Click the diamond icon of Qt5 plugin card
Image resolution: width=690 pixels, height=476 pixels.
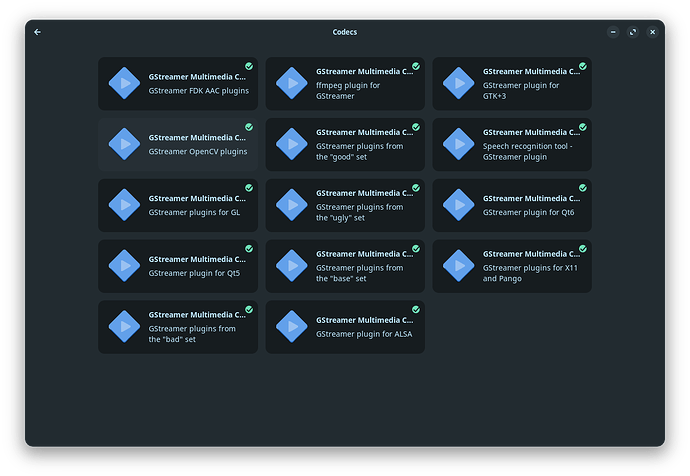click(125, 266)
